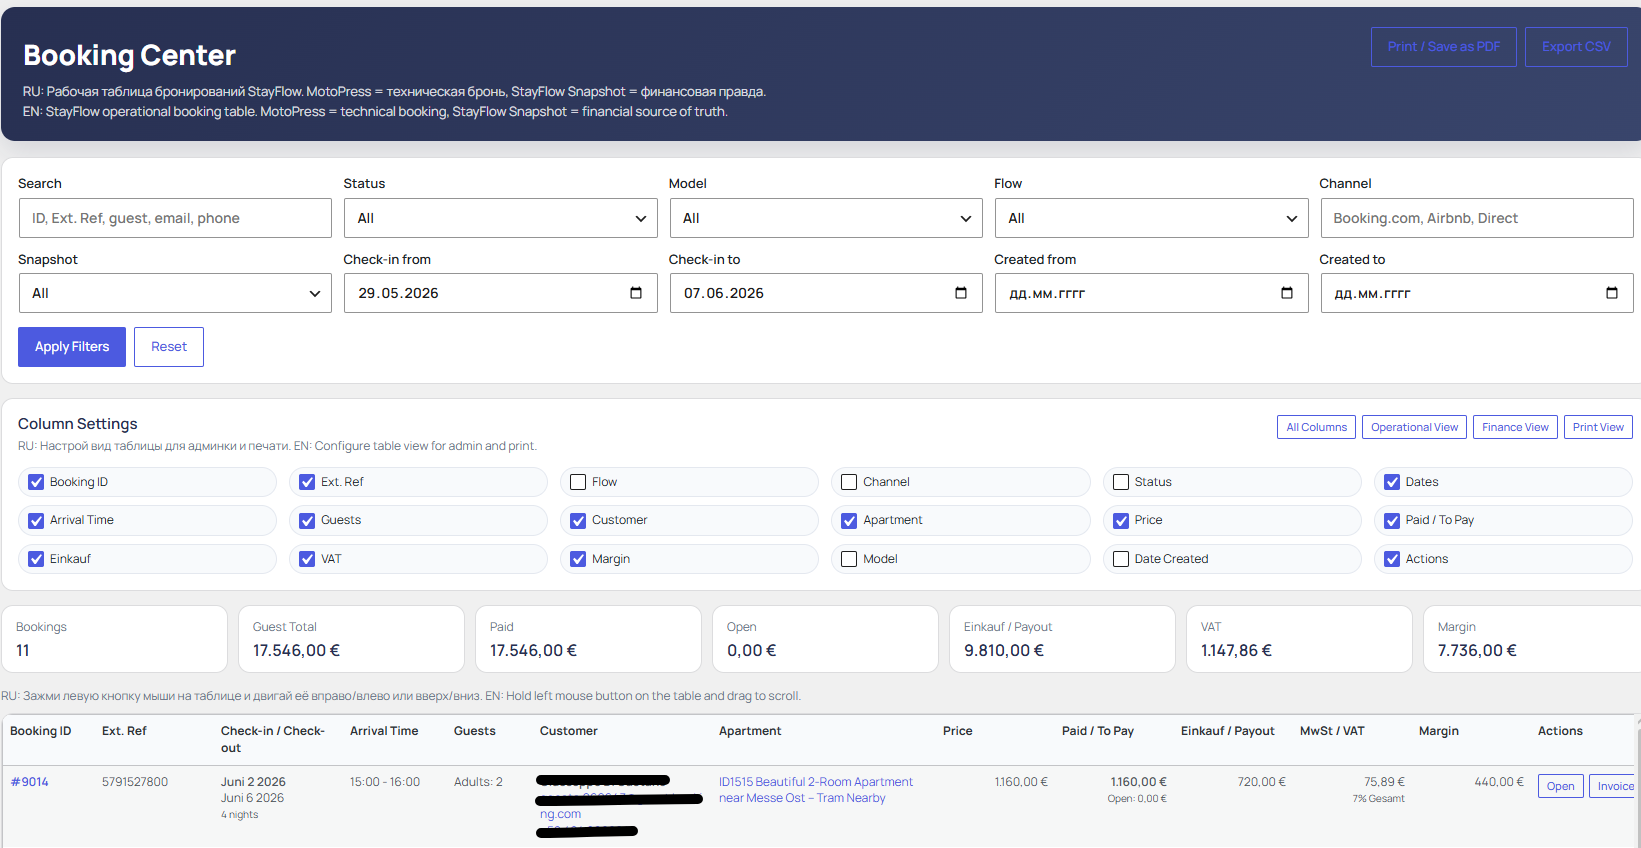Toggle the Einkauf column checkbox
This screenshot has width=1641, height=848.
tap(36, 559)
